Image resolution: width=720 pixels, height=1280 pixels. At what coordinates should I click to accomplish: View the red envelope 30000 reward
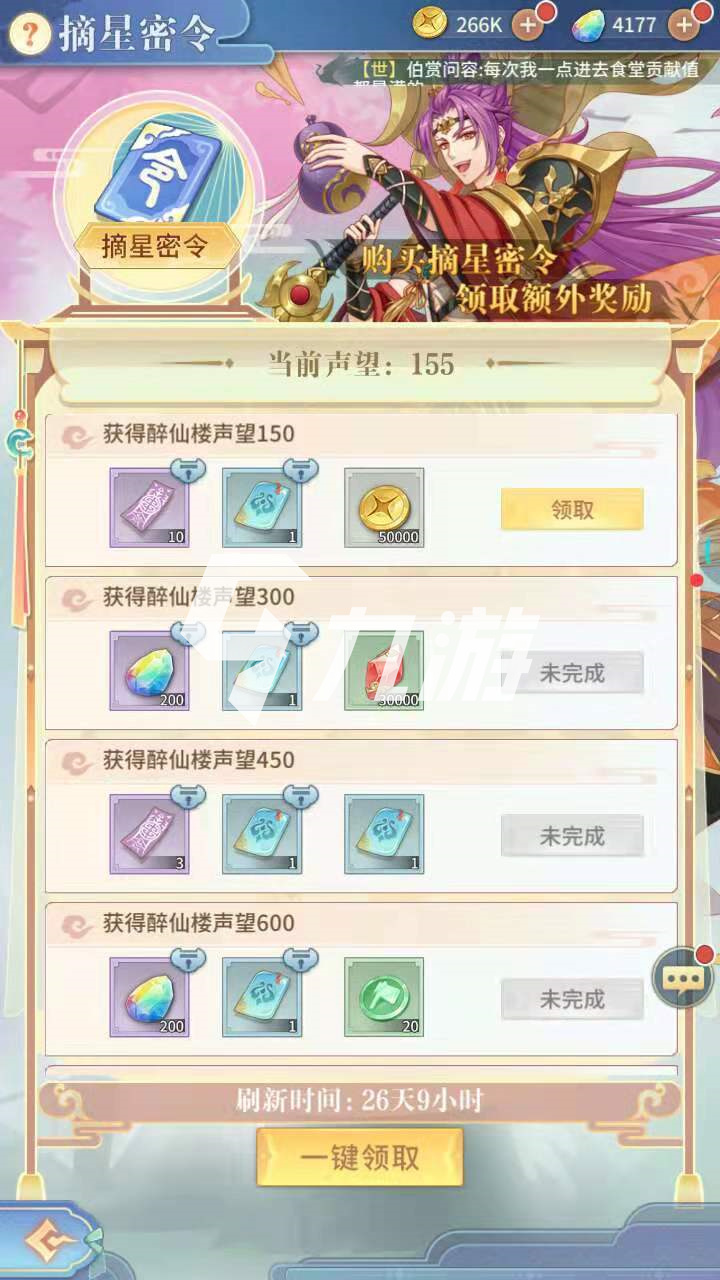(384, 671)
